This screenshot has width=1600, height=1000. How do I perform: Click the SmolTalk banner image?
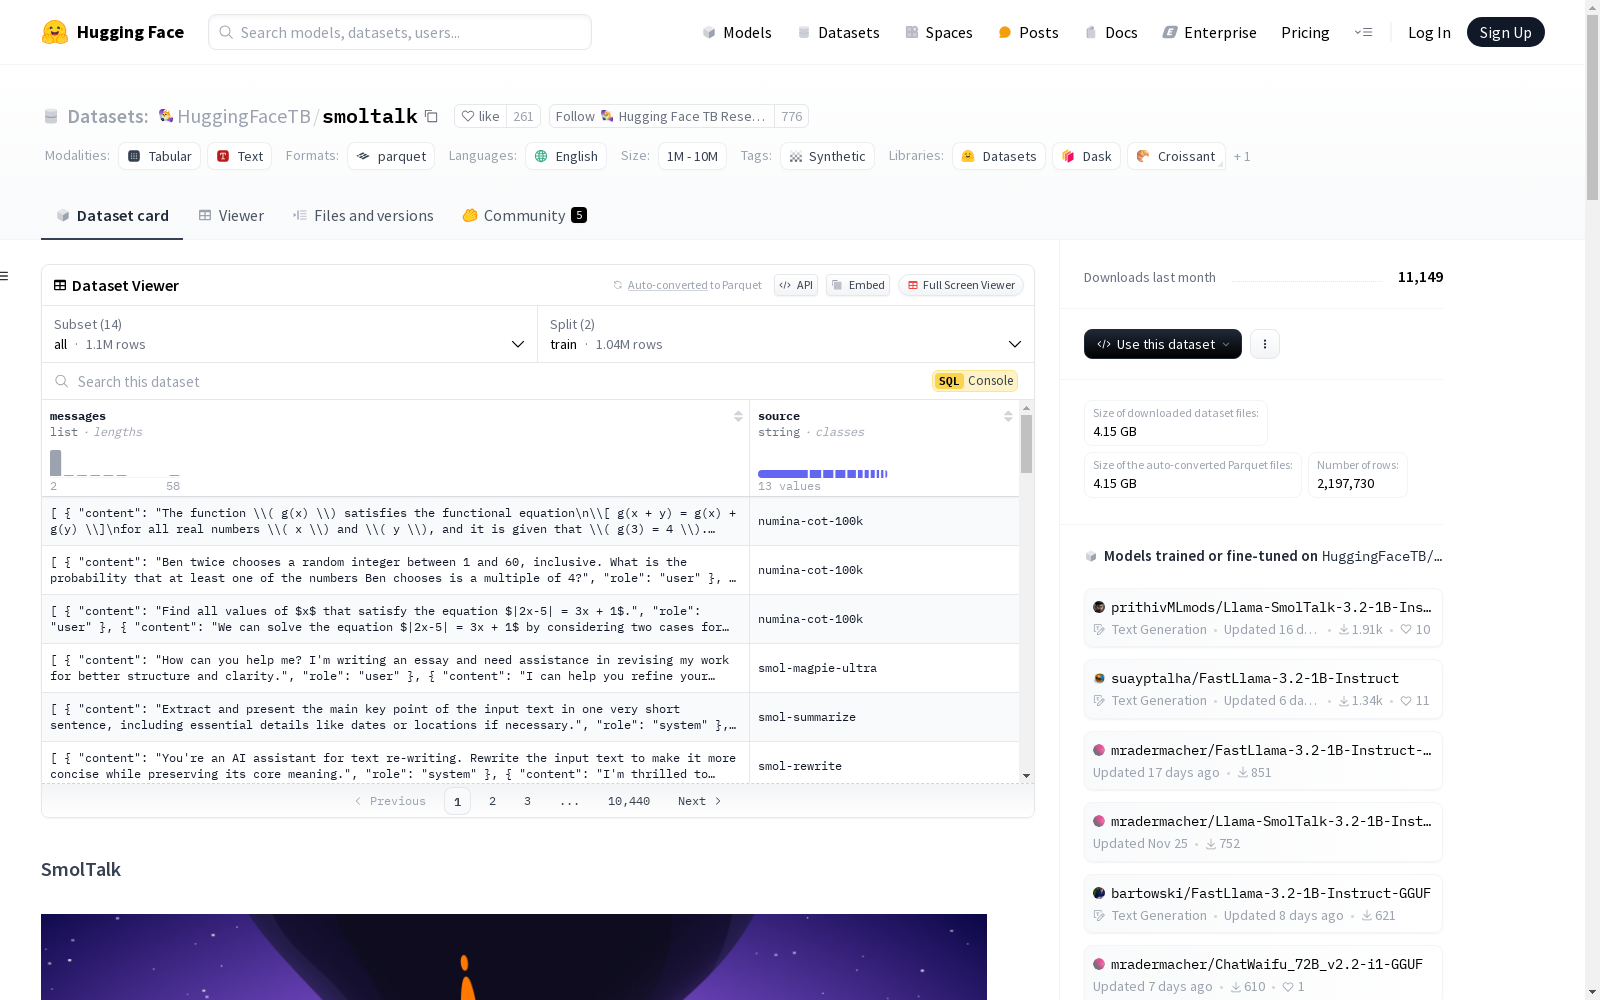(514, 957)
